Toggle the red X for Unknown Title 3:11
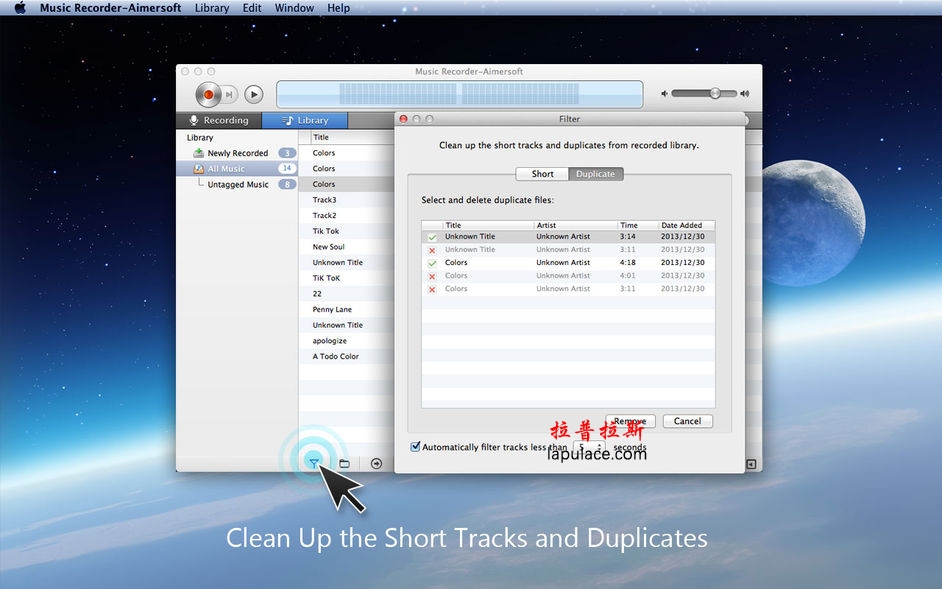 click(x=432, y=250)
